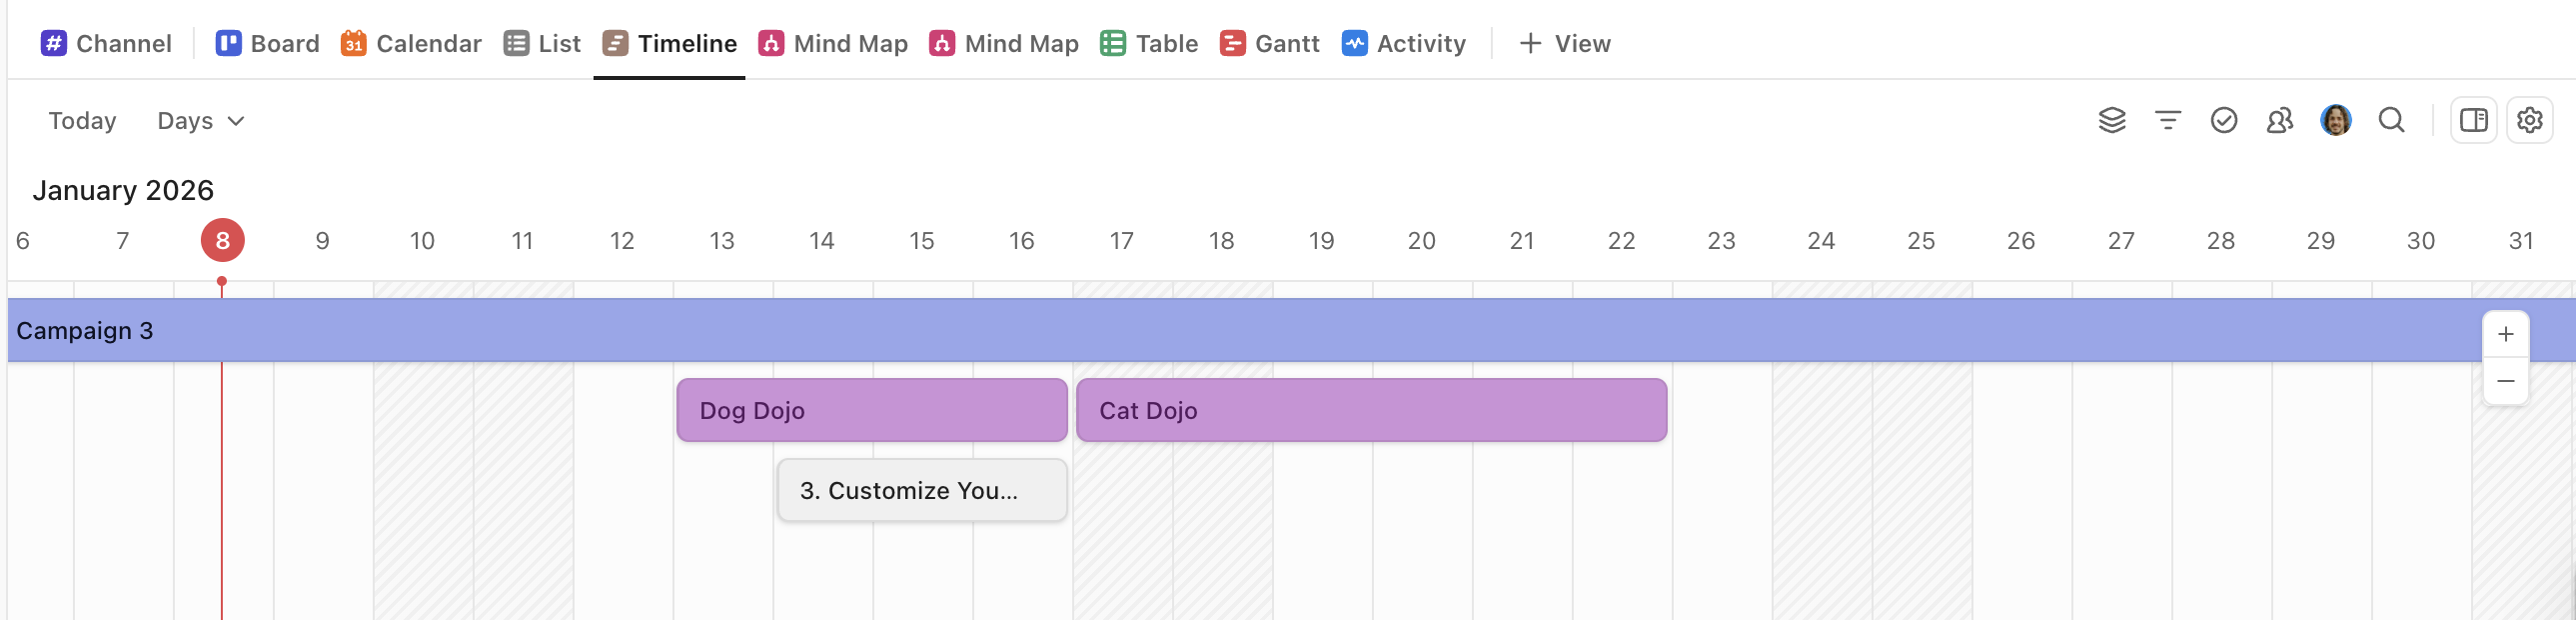This screenshot has height=620, width=2576.
Task: Click the timeline zoom-in plus control
Action: coord(2506,334)
